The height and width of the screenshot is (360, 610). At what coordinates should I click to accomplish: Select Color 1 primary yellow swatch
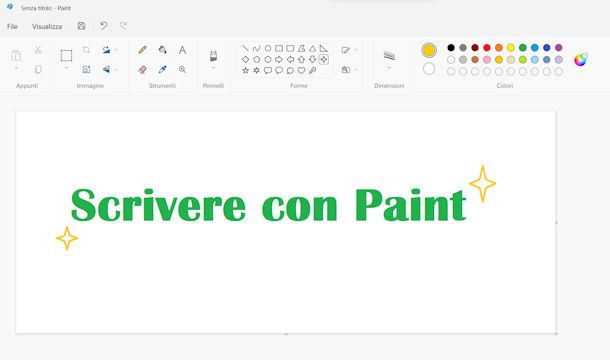pyautogui.click(x=429, y=50)
